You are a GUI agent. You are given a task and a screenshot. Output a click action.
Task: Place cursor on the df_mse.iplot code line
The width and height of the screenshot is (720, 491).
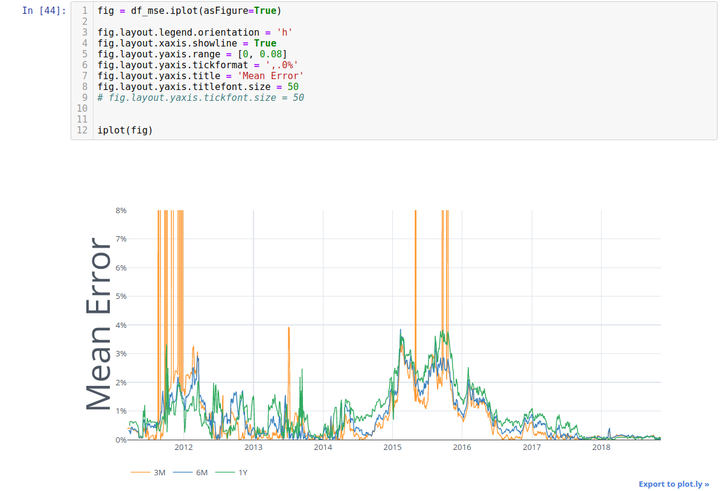[x=189, y=11]
